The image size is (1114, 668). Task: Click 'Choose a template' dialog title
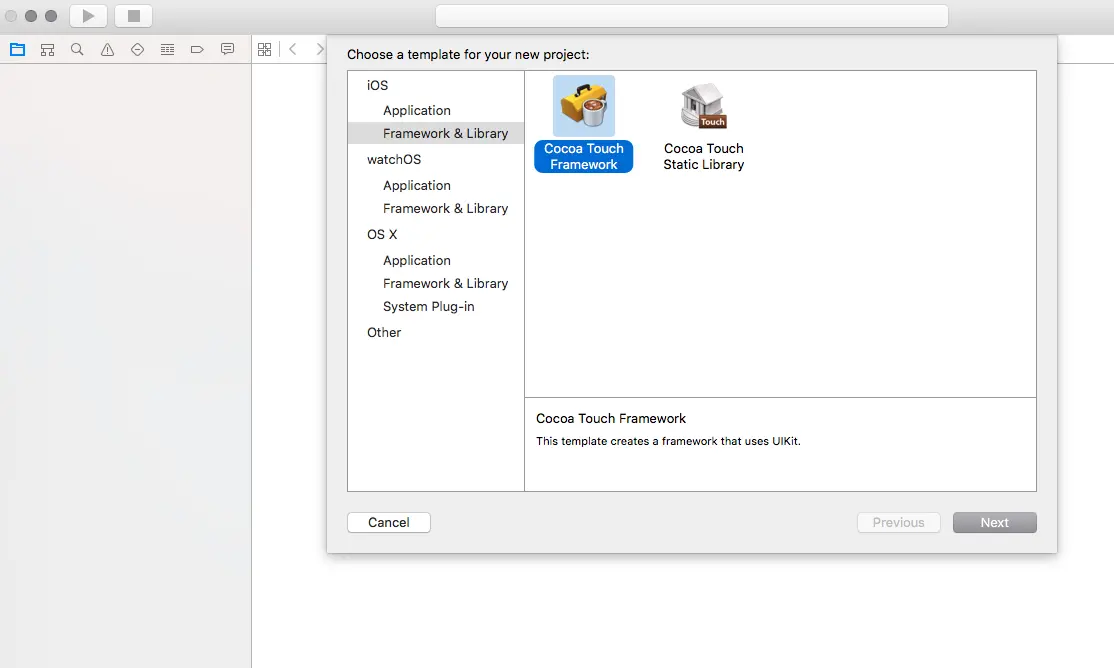point(468,55)
